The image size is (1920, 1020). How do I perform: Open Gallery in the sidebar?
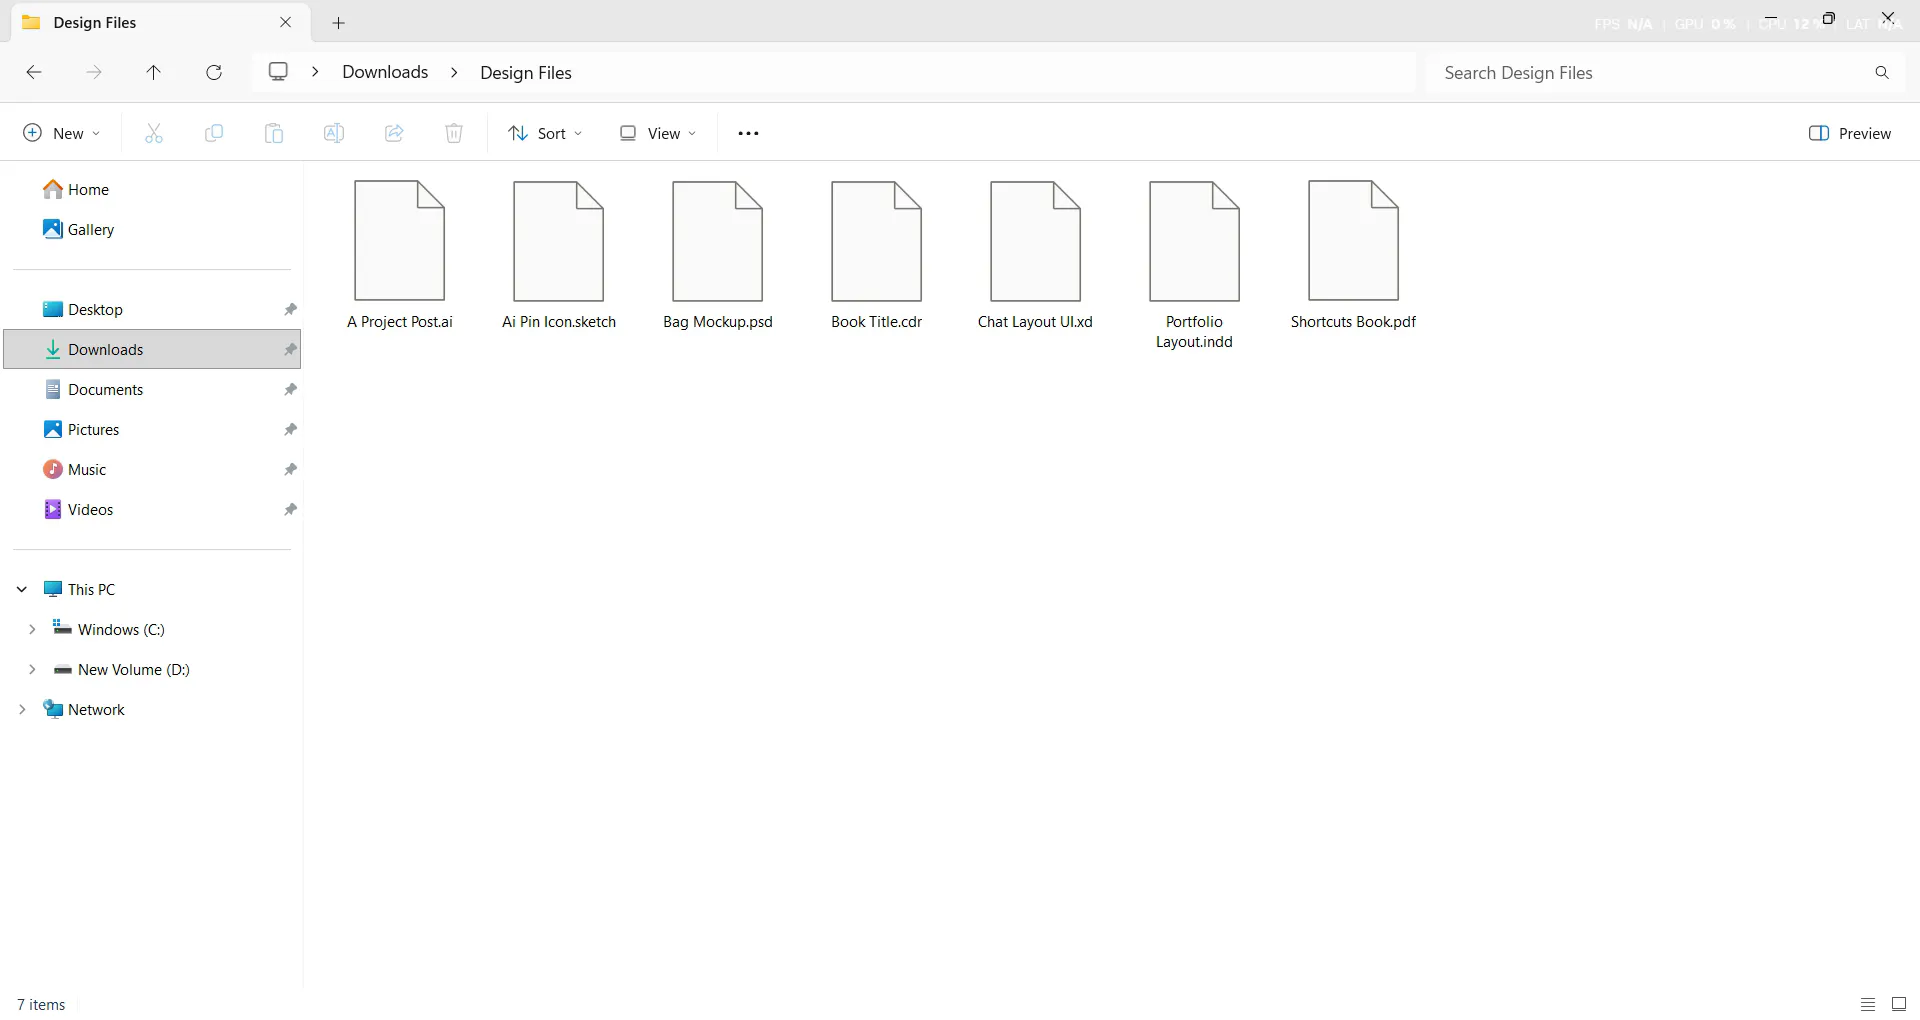[79, 229]
